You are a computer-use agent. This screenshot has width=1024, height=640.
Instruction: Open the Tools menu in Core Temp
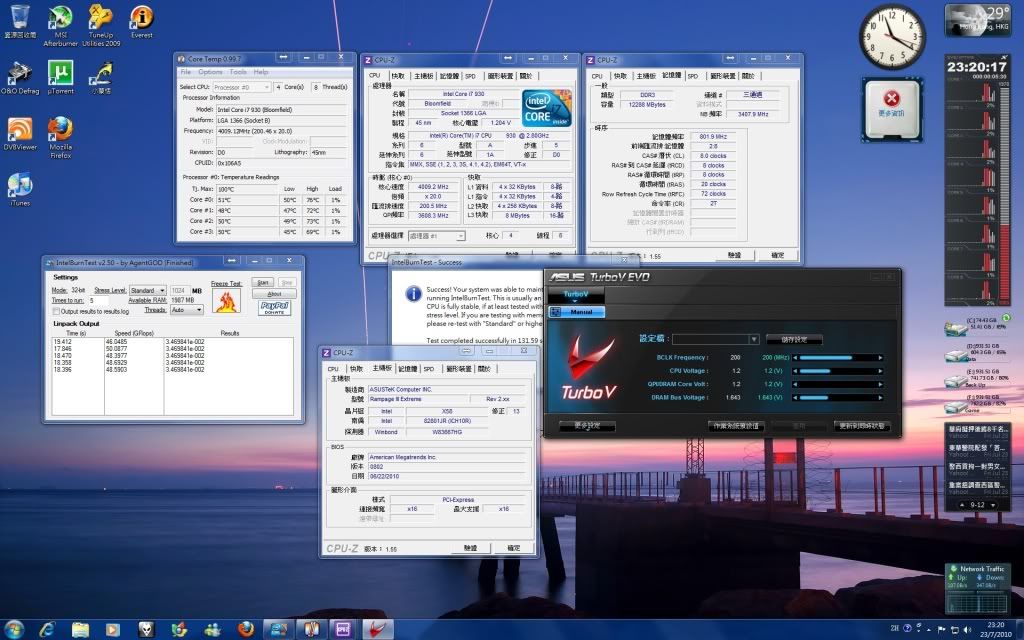point(238,72)
